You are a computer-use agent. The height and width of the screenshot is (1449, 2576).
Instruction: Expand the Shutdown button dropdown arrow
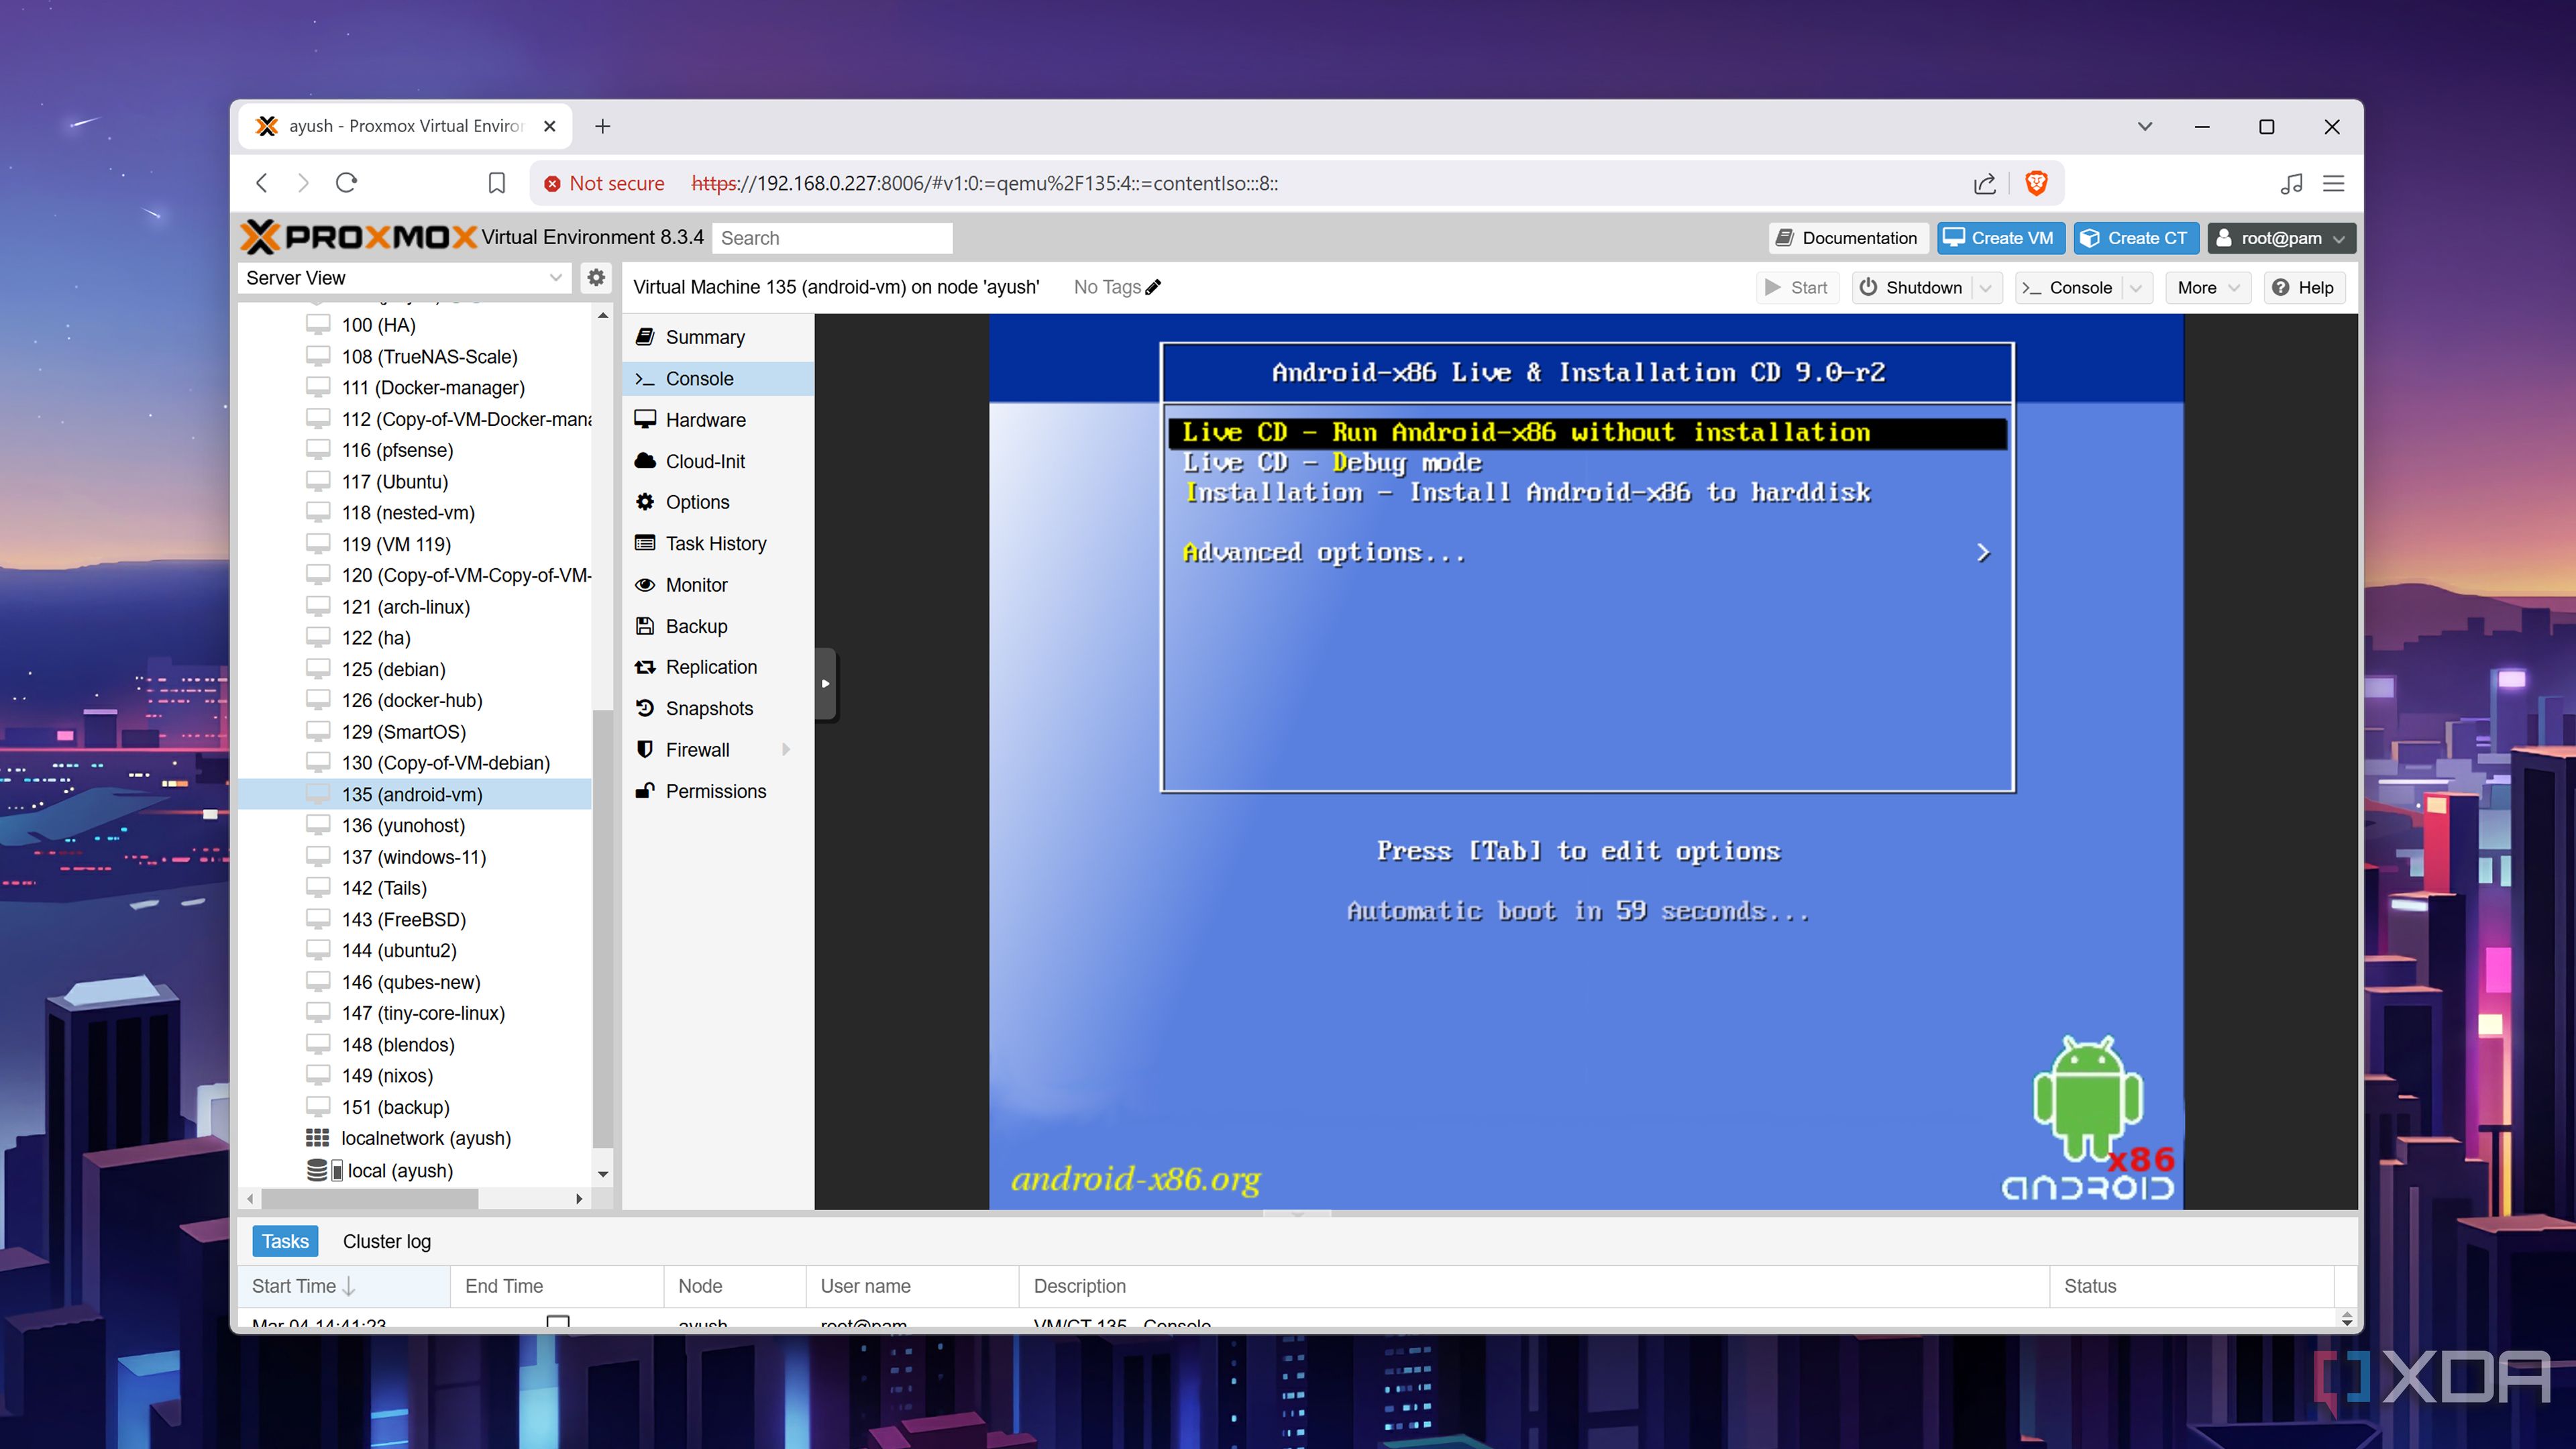click(1986, 288)
